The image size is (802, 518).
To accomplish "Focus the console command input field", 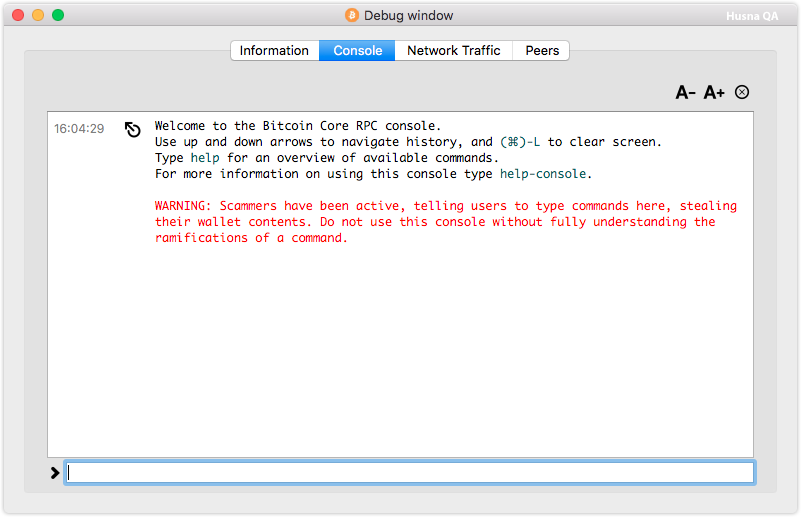I will point(410,472).
